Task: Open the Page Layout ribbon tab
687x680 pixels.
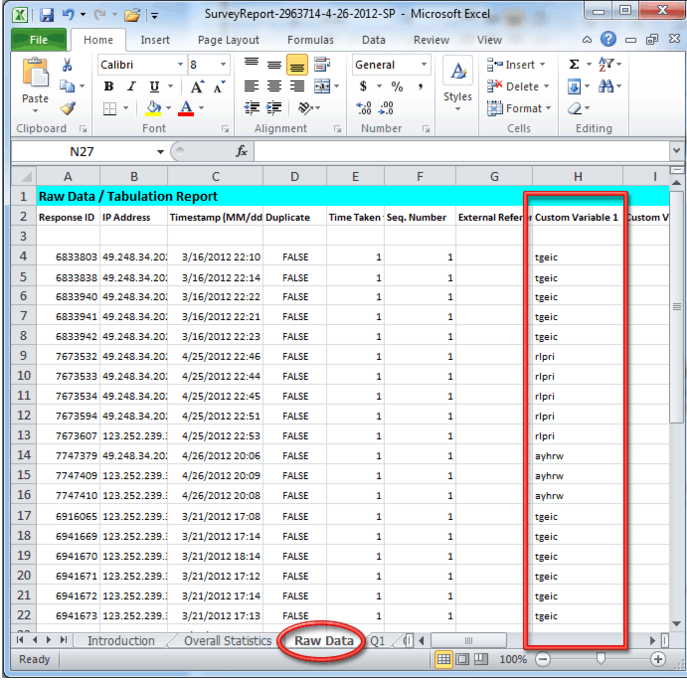Action: pyautogui.click(x=228, y=40)
